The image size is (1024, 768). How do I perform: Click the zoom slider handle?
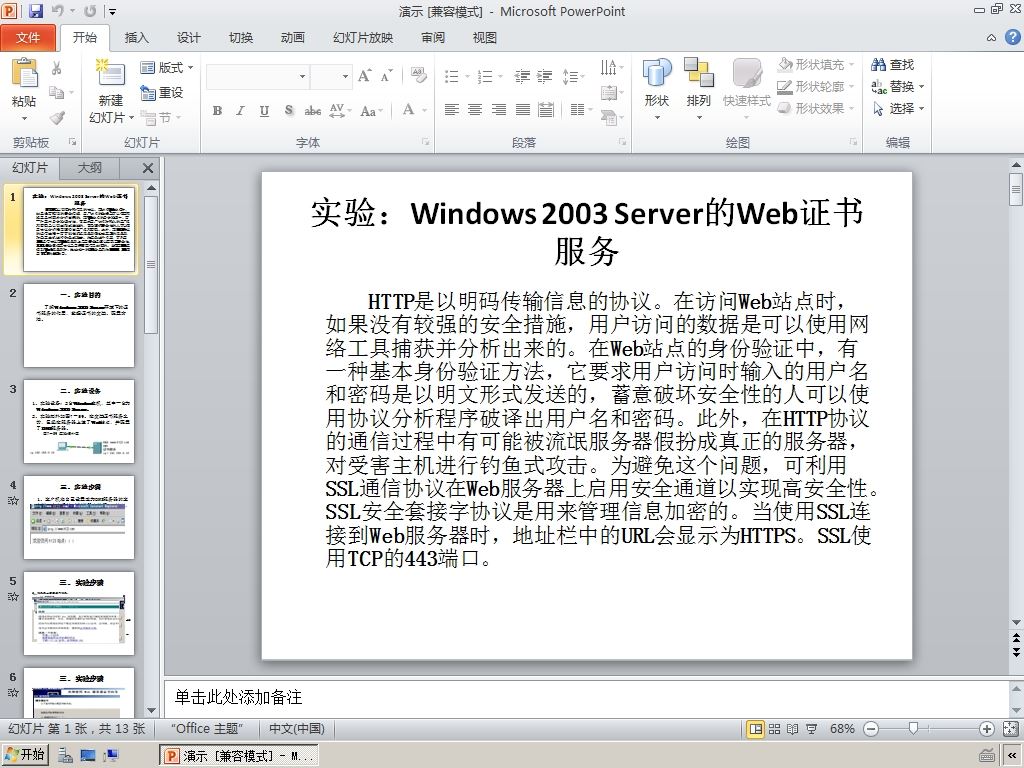coord(914,728)
